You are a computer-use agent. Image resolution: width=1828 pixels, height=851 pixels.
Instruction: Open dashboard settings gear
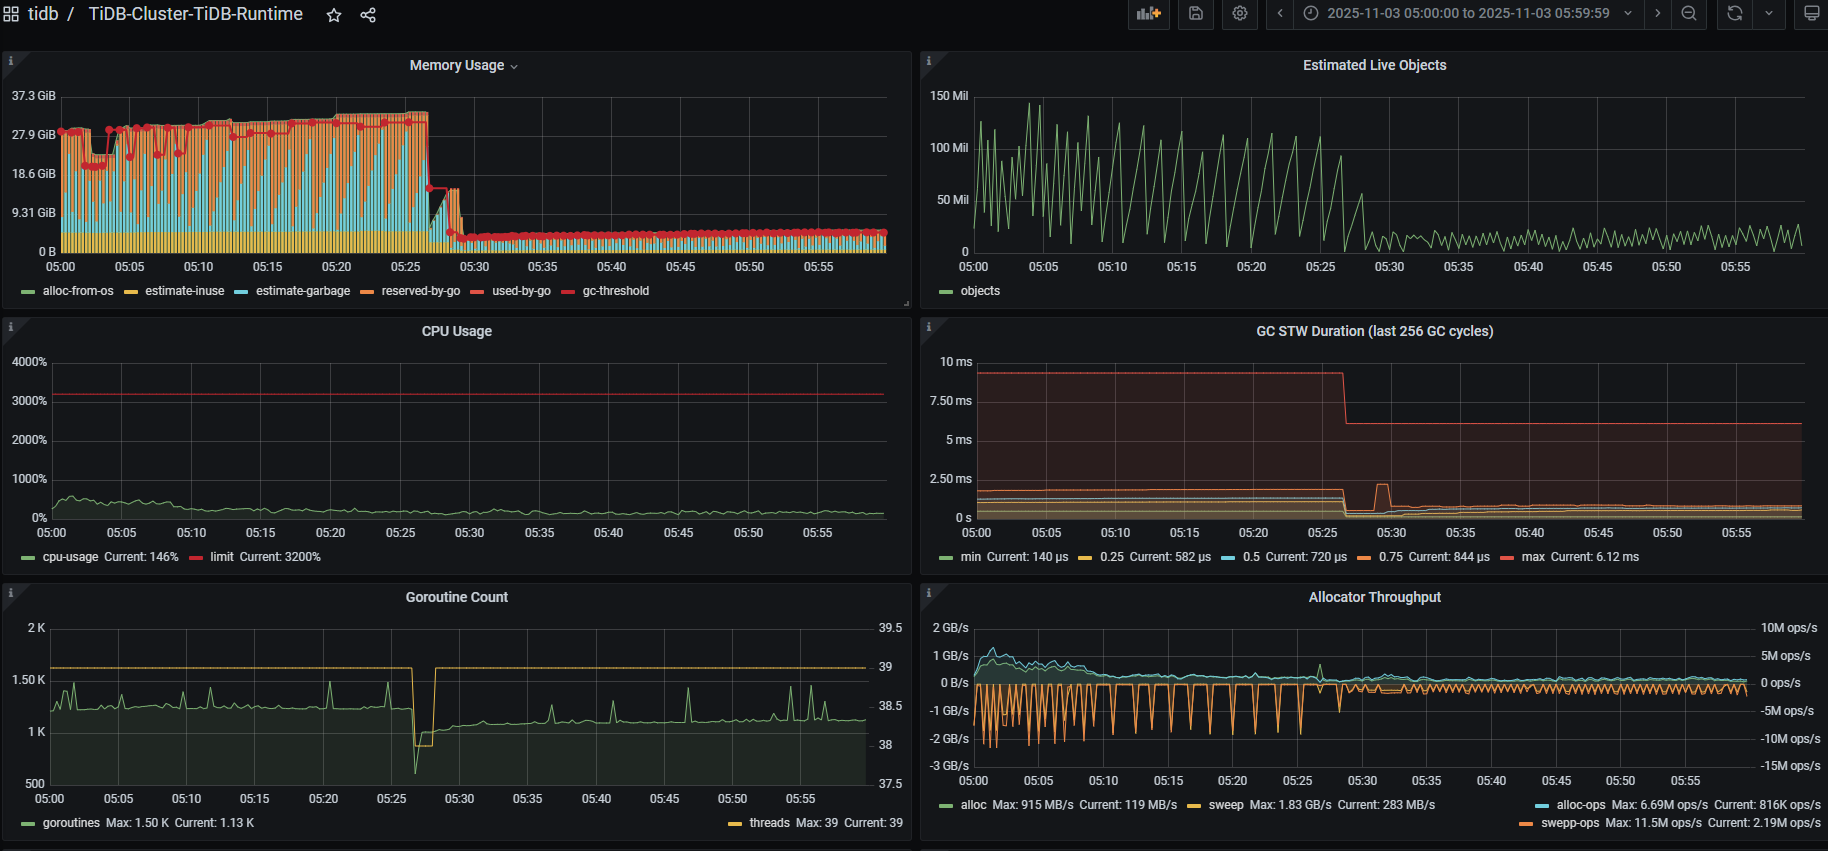[x=1239, y=14]
